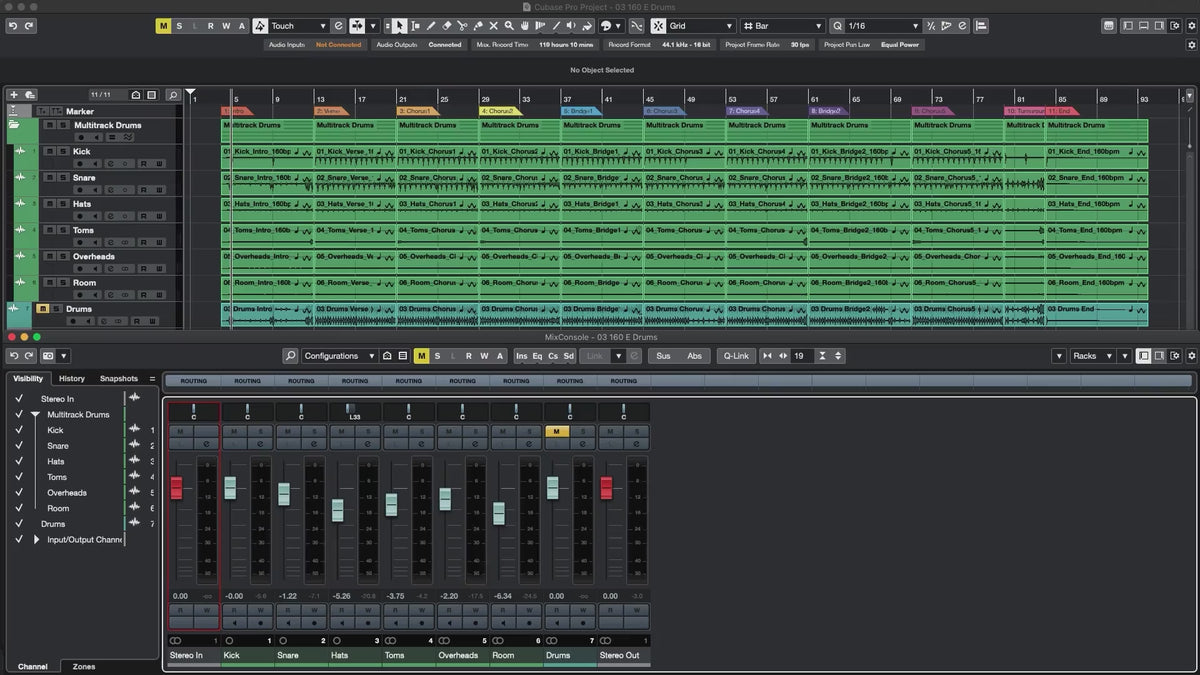1200x675 pixels.
Task: Click the MixConsole channel search magnifier icon
Action: click(x=290, y=356)
